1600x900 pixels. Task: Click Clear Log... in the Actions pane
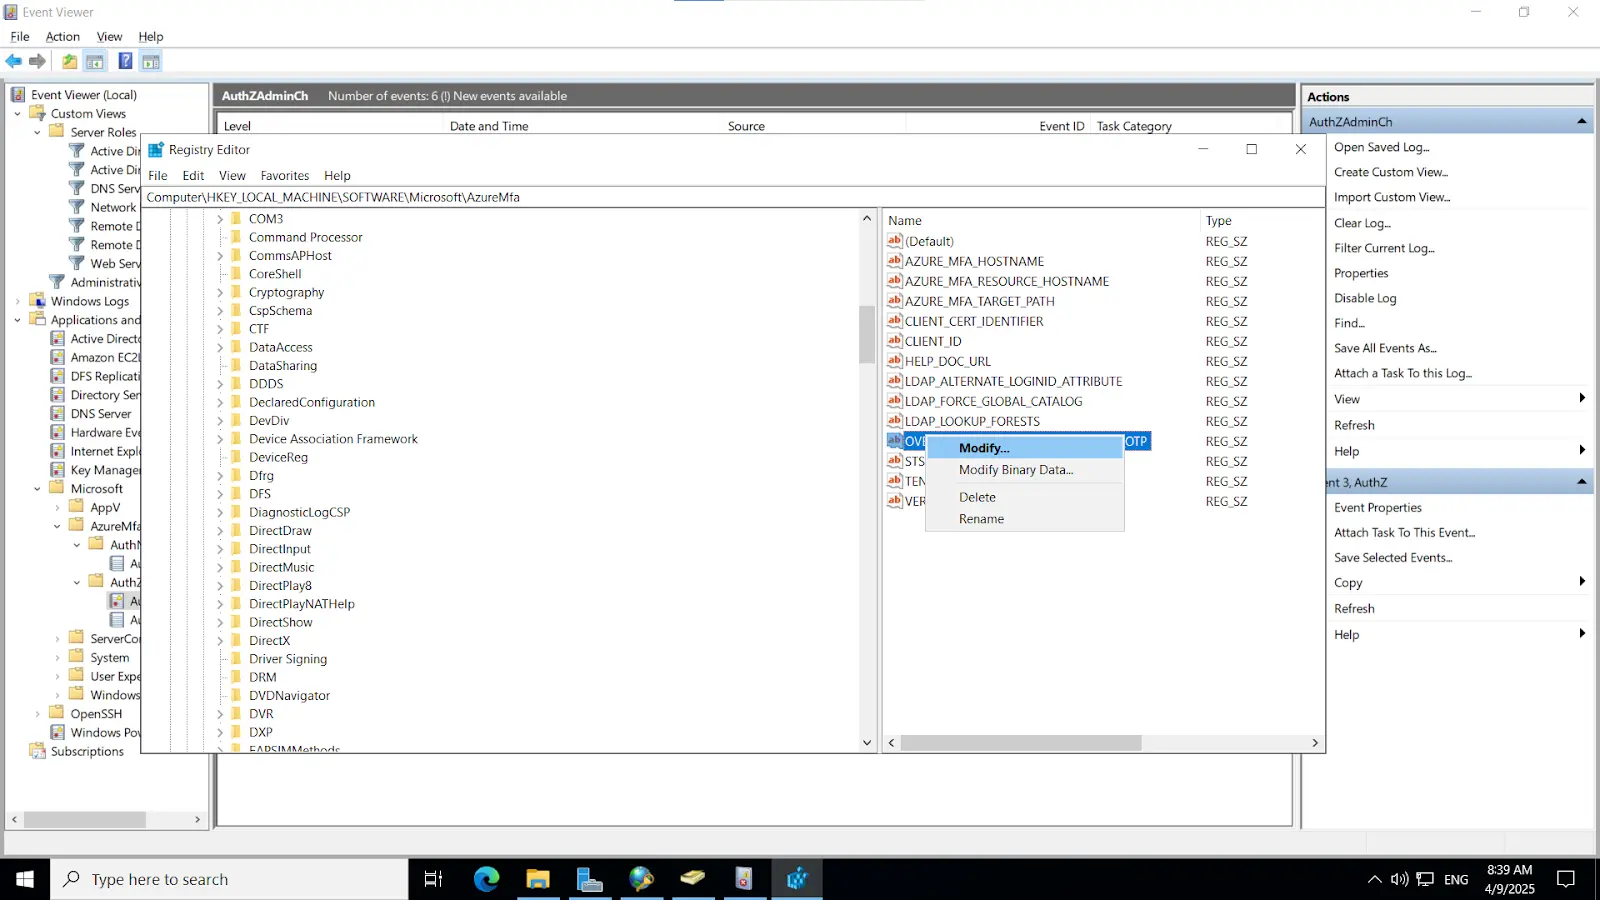pyautogui.click(x=1362, y=223)
